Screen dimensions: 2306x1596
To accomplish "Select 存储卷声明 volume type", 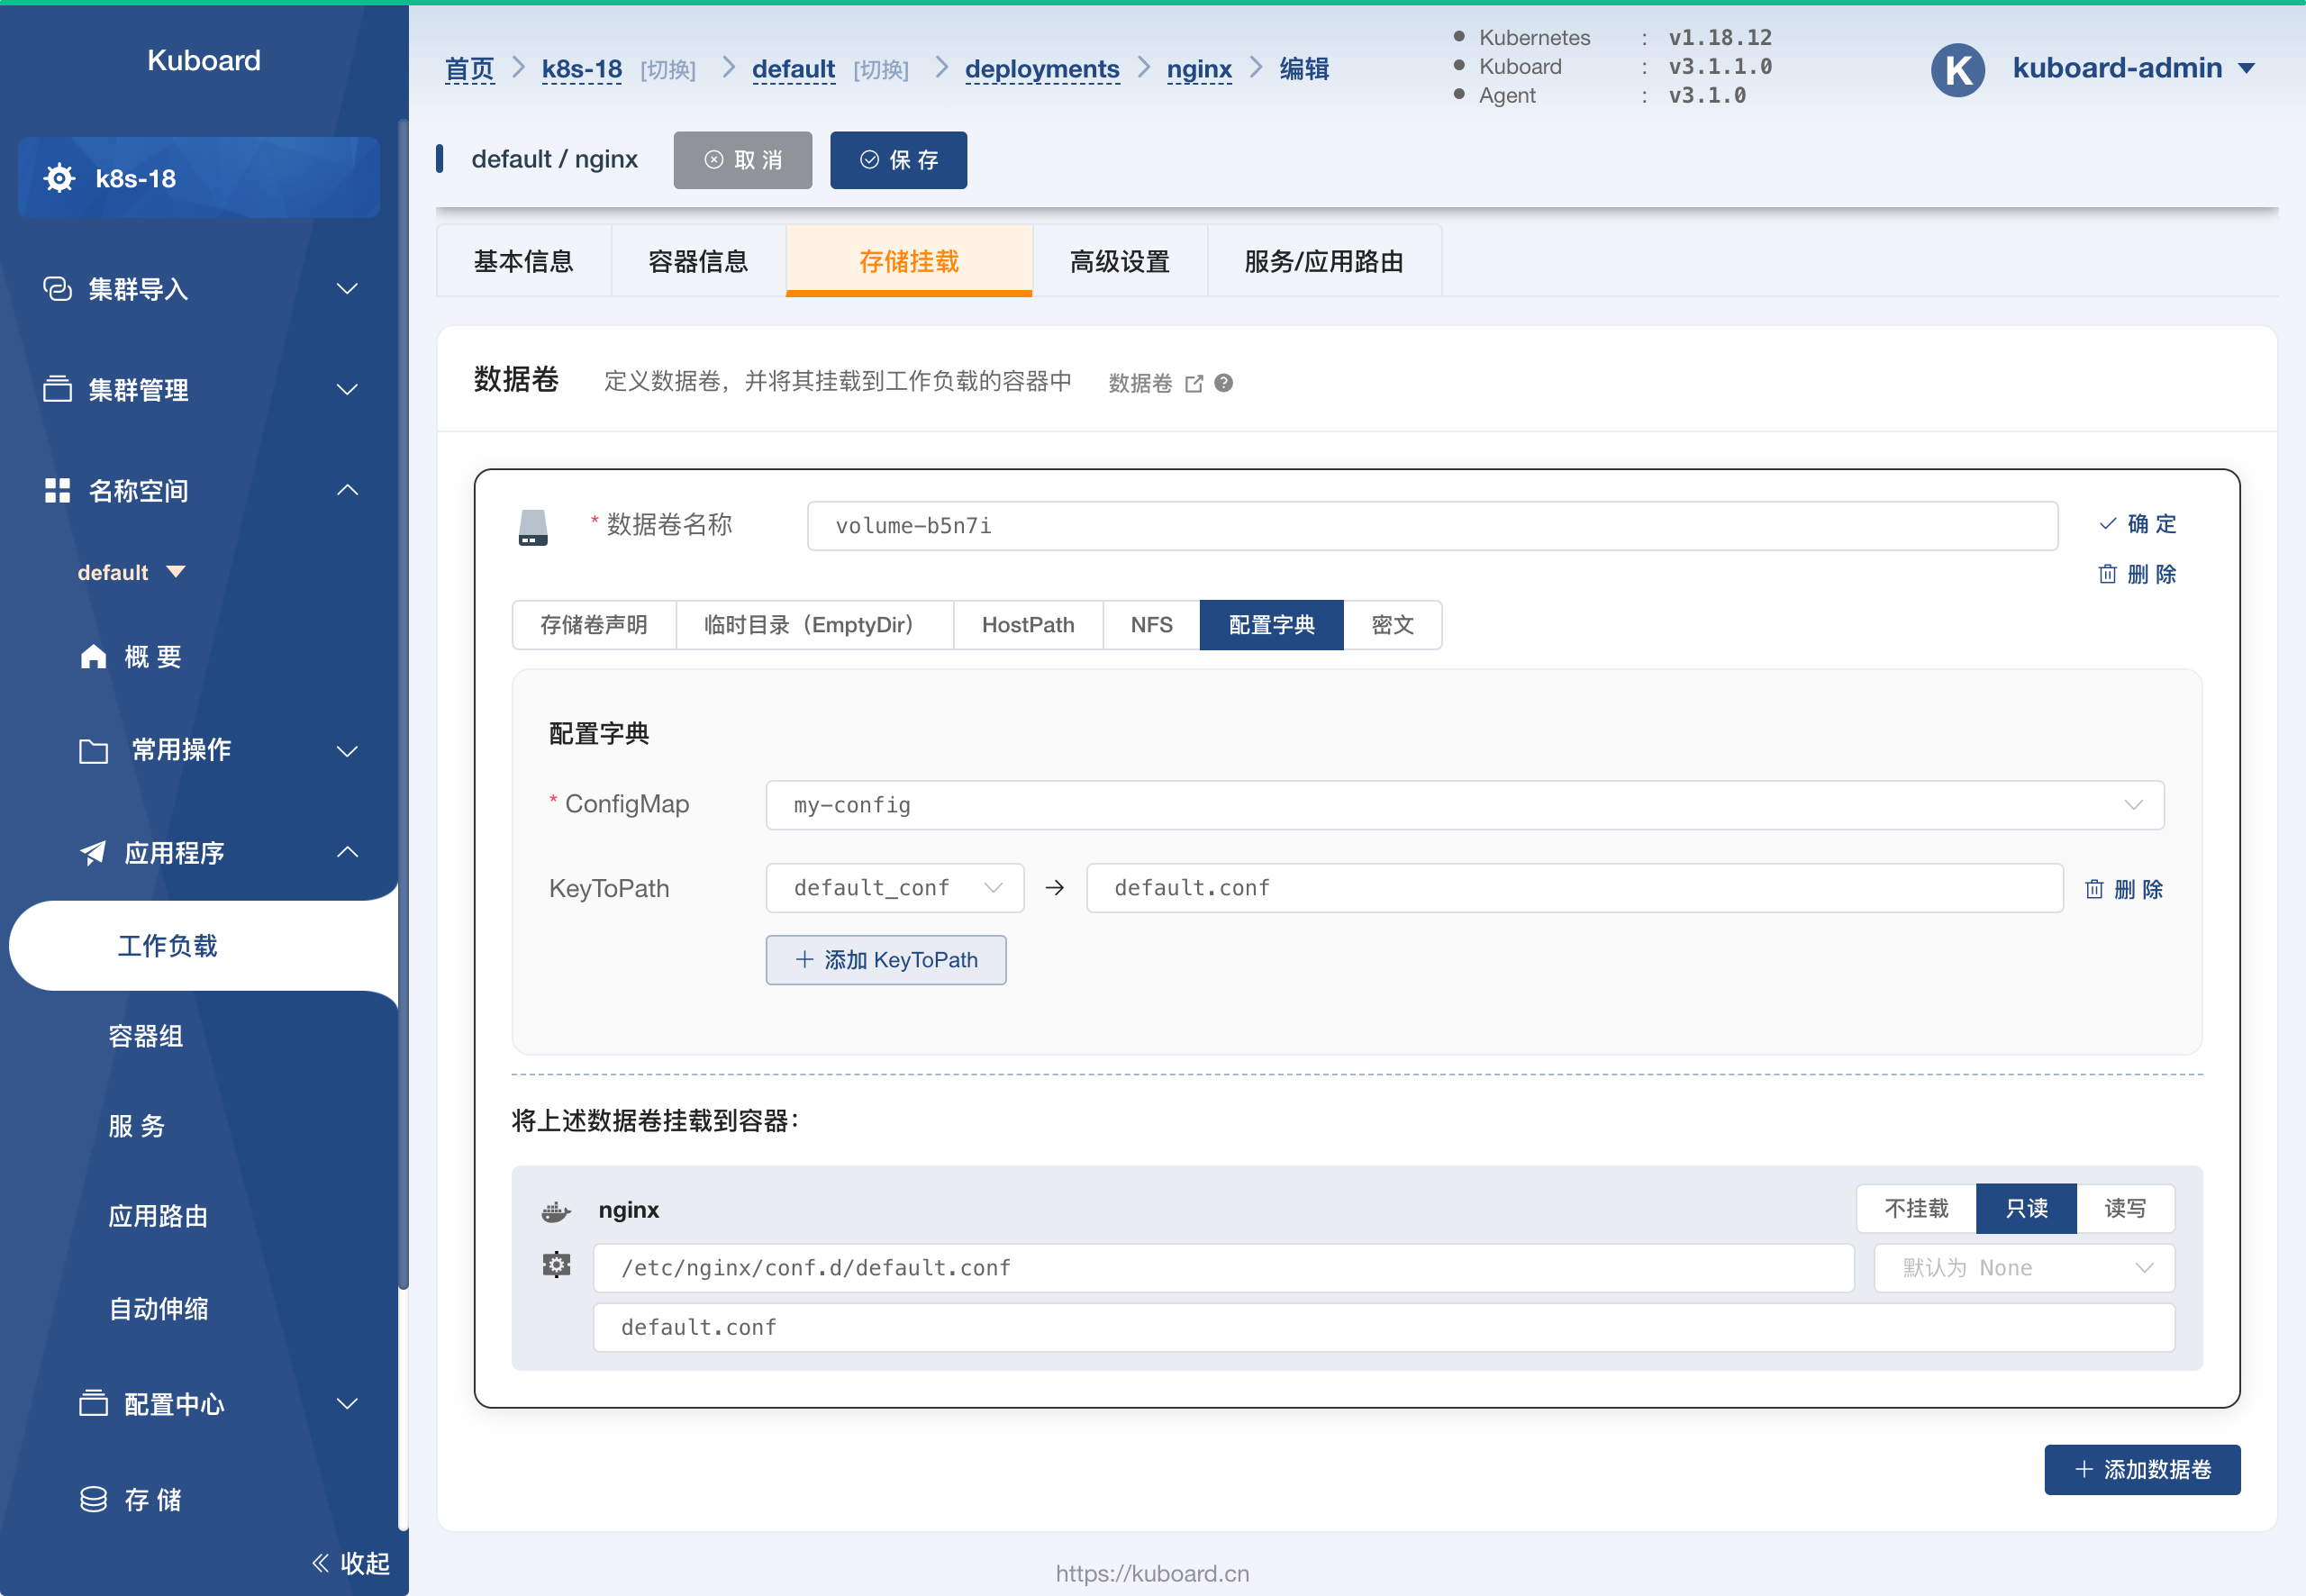I will click(x=594, y=625).
